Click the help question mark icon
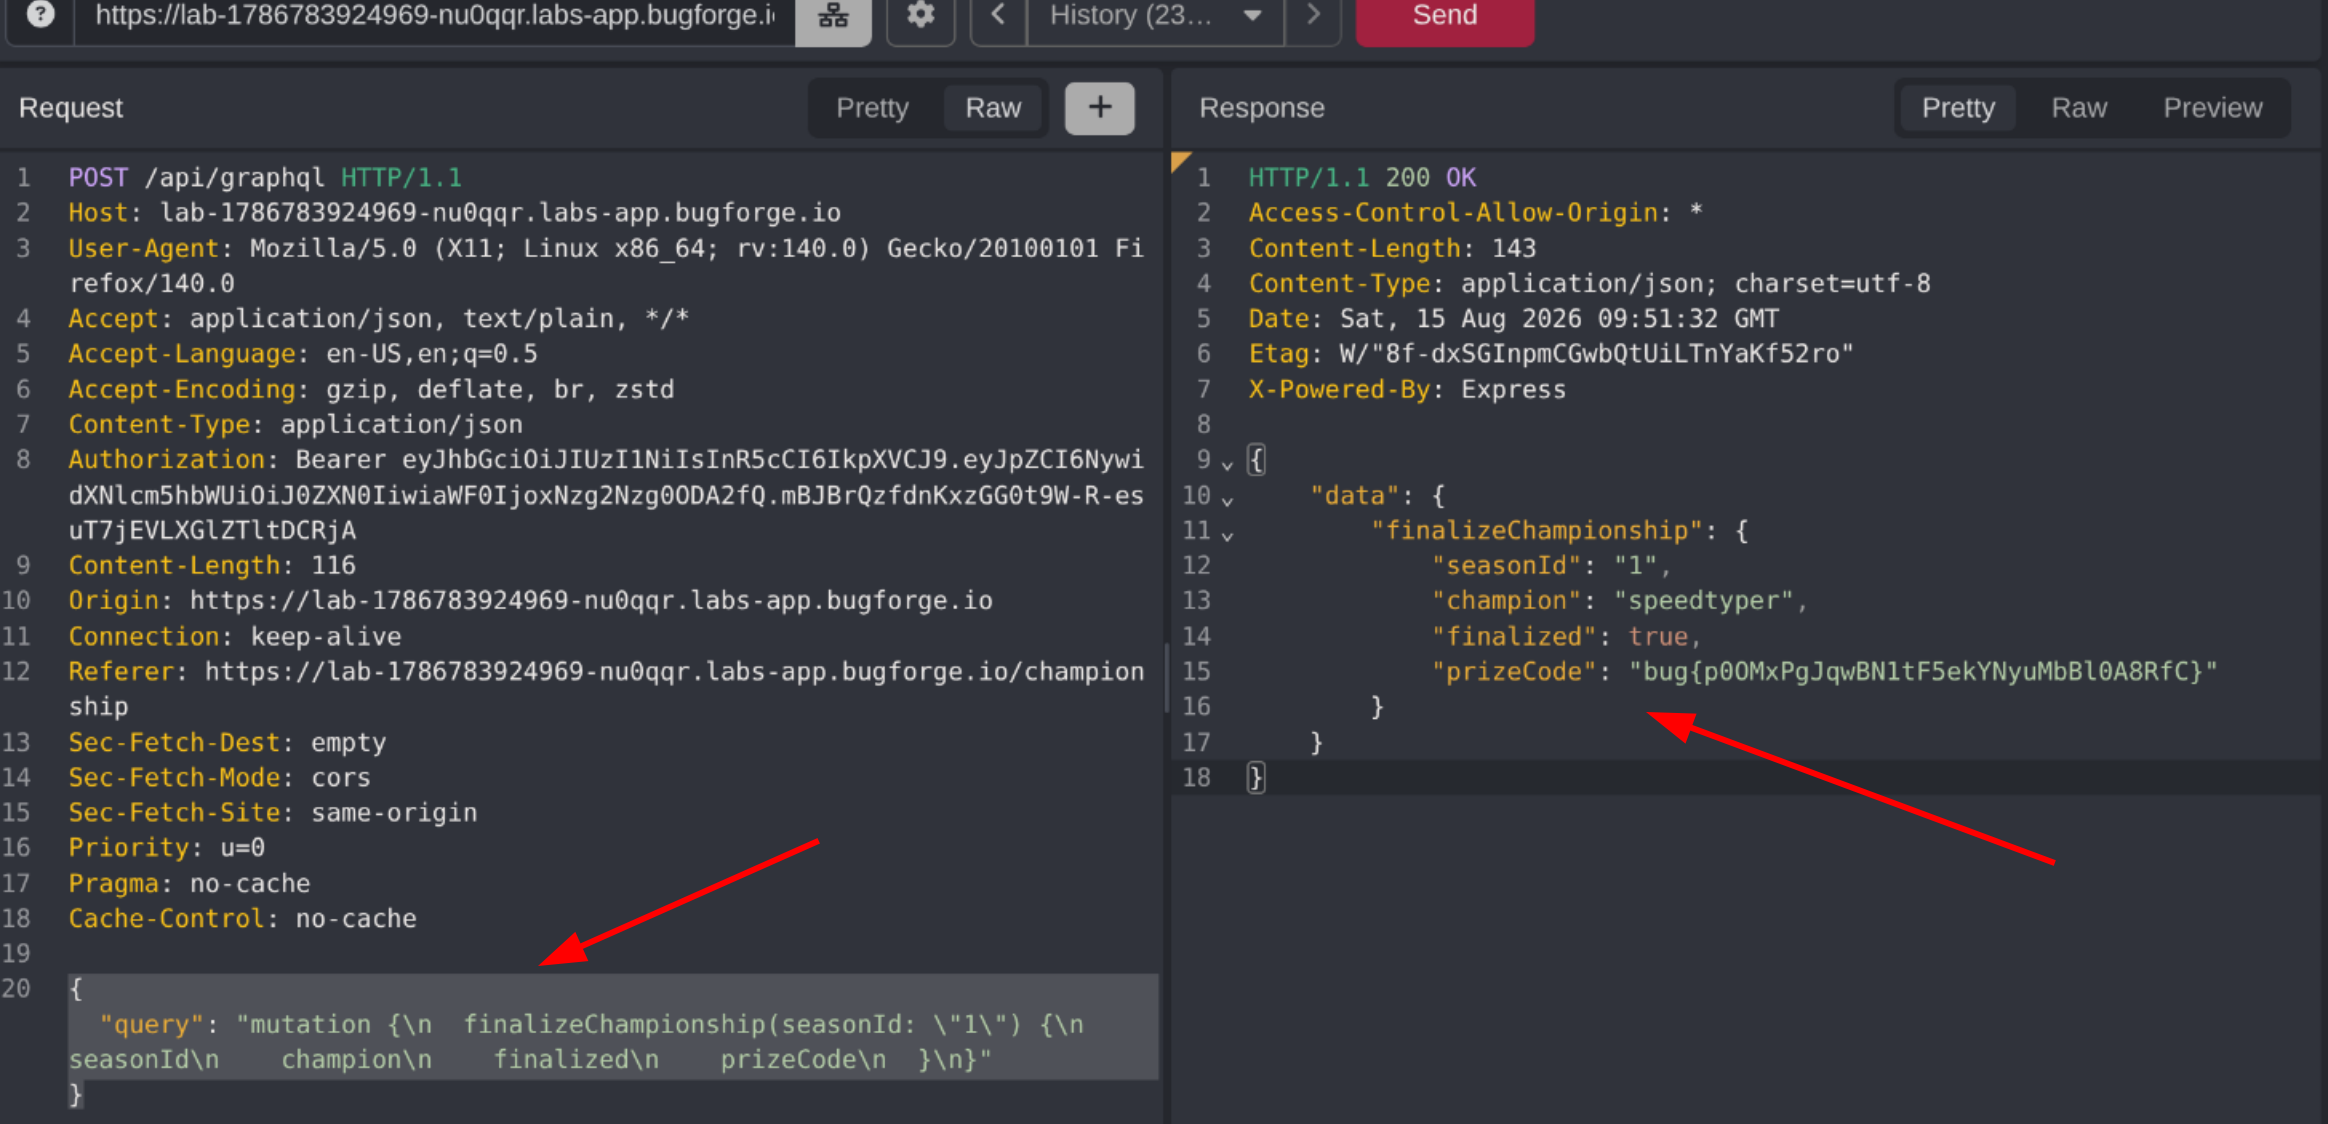2328x1124 pixels. pyautogui.click(x=40, y=15)
